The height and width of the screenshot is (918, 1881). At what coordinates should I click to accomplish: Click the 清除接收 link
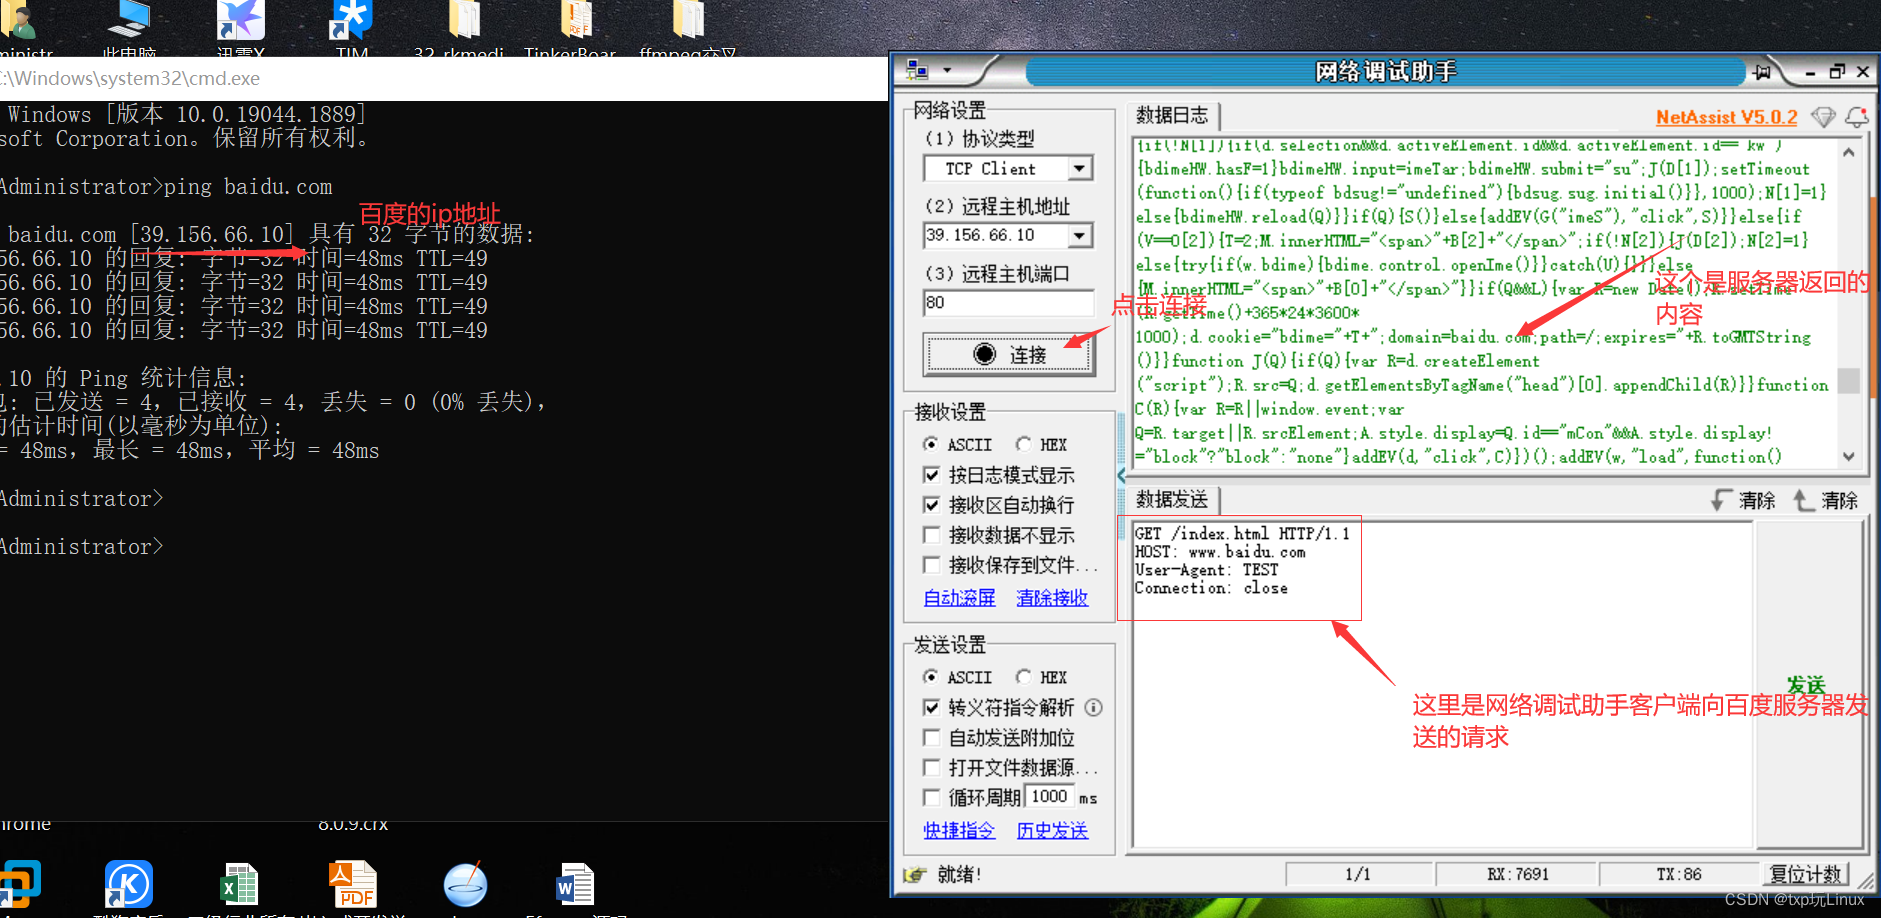pyautogui.click(x=1052, y=597)
